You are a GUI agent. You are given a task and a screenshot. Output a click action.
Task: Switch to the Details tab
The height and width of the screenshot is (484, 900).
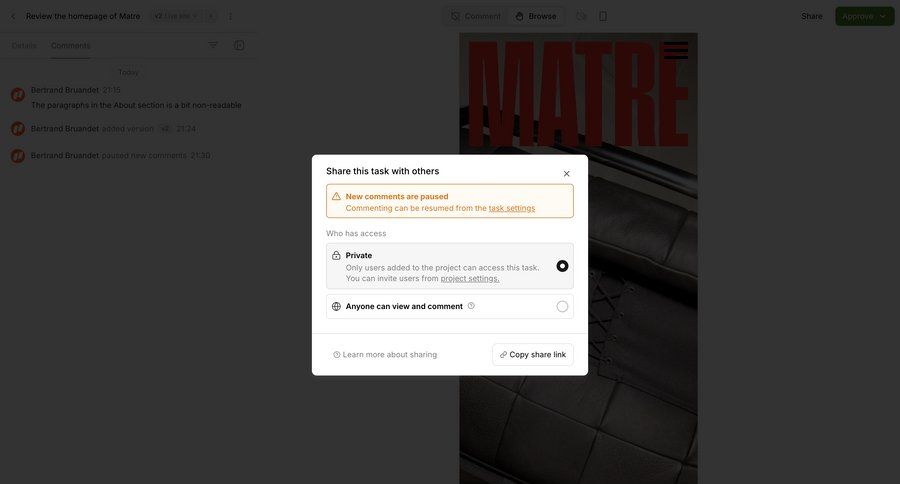click(x=24, y=46)
